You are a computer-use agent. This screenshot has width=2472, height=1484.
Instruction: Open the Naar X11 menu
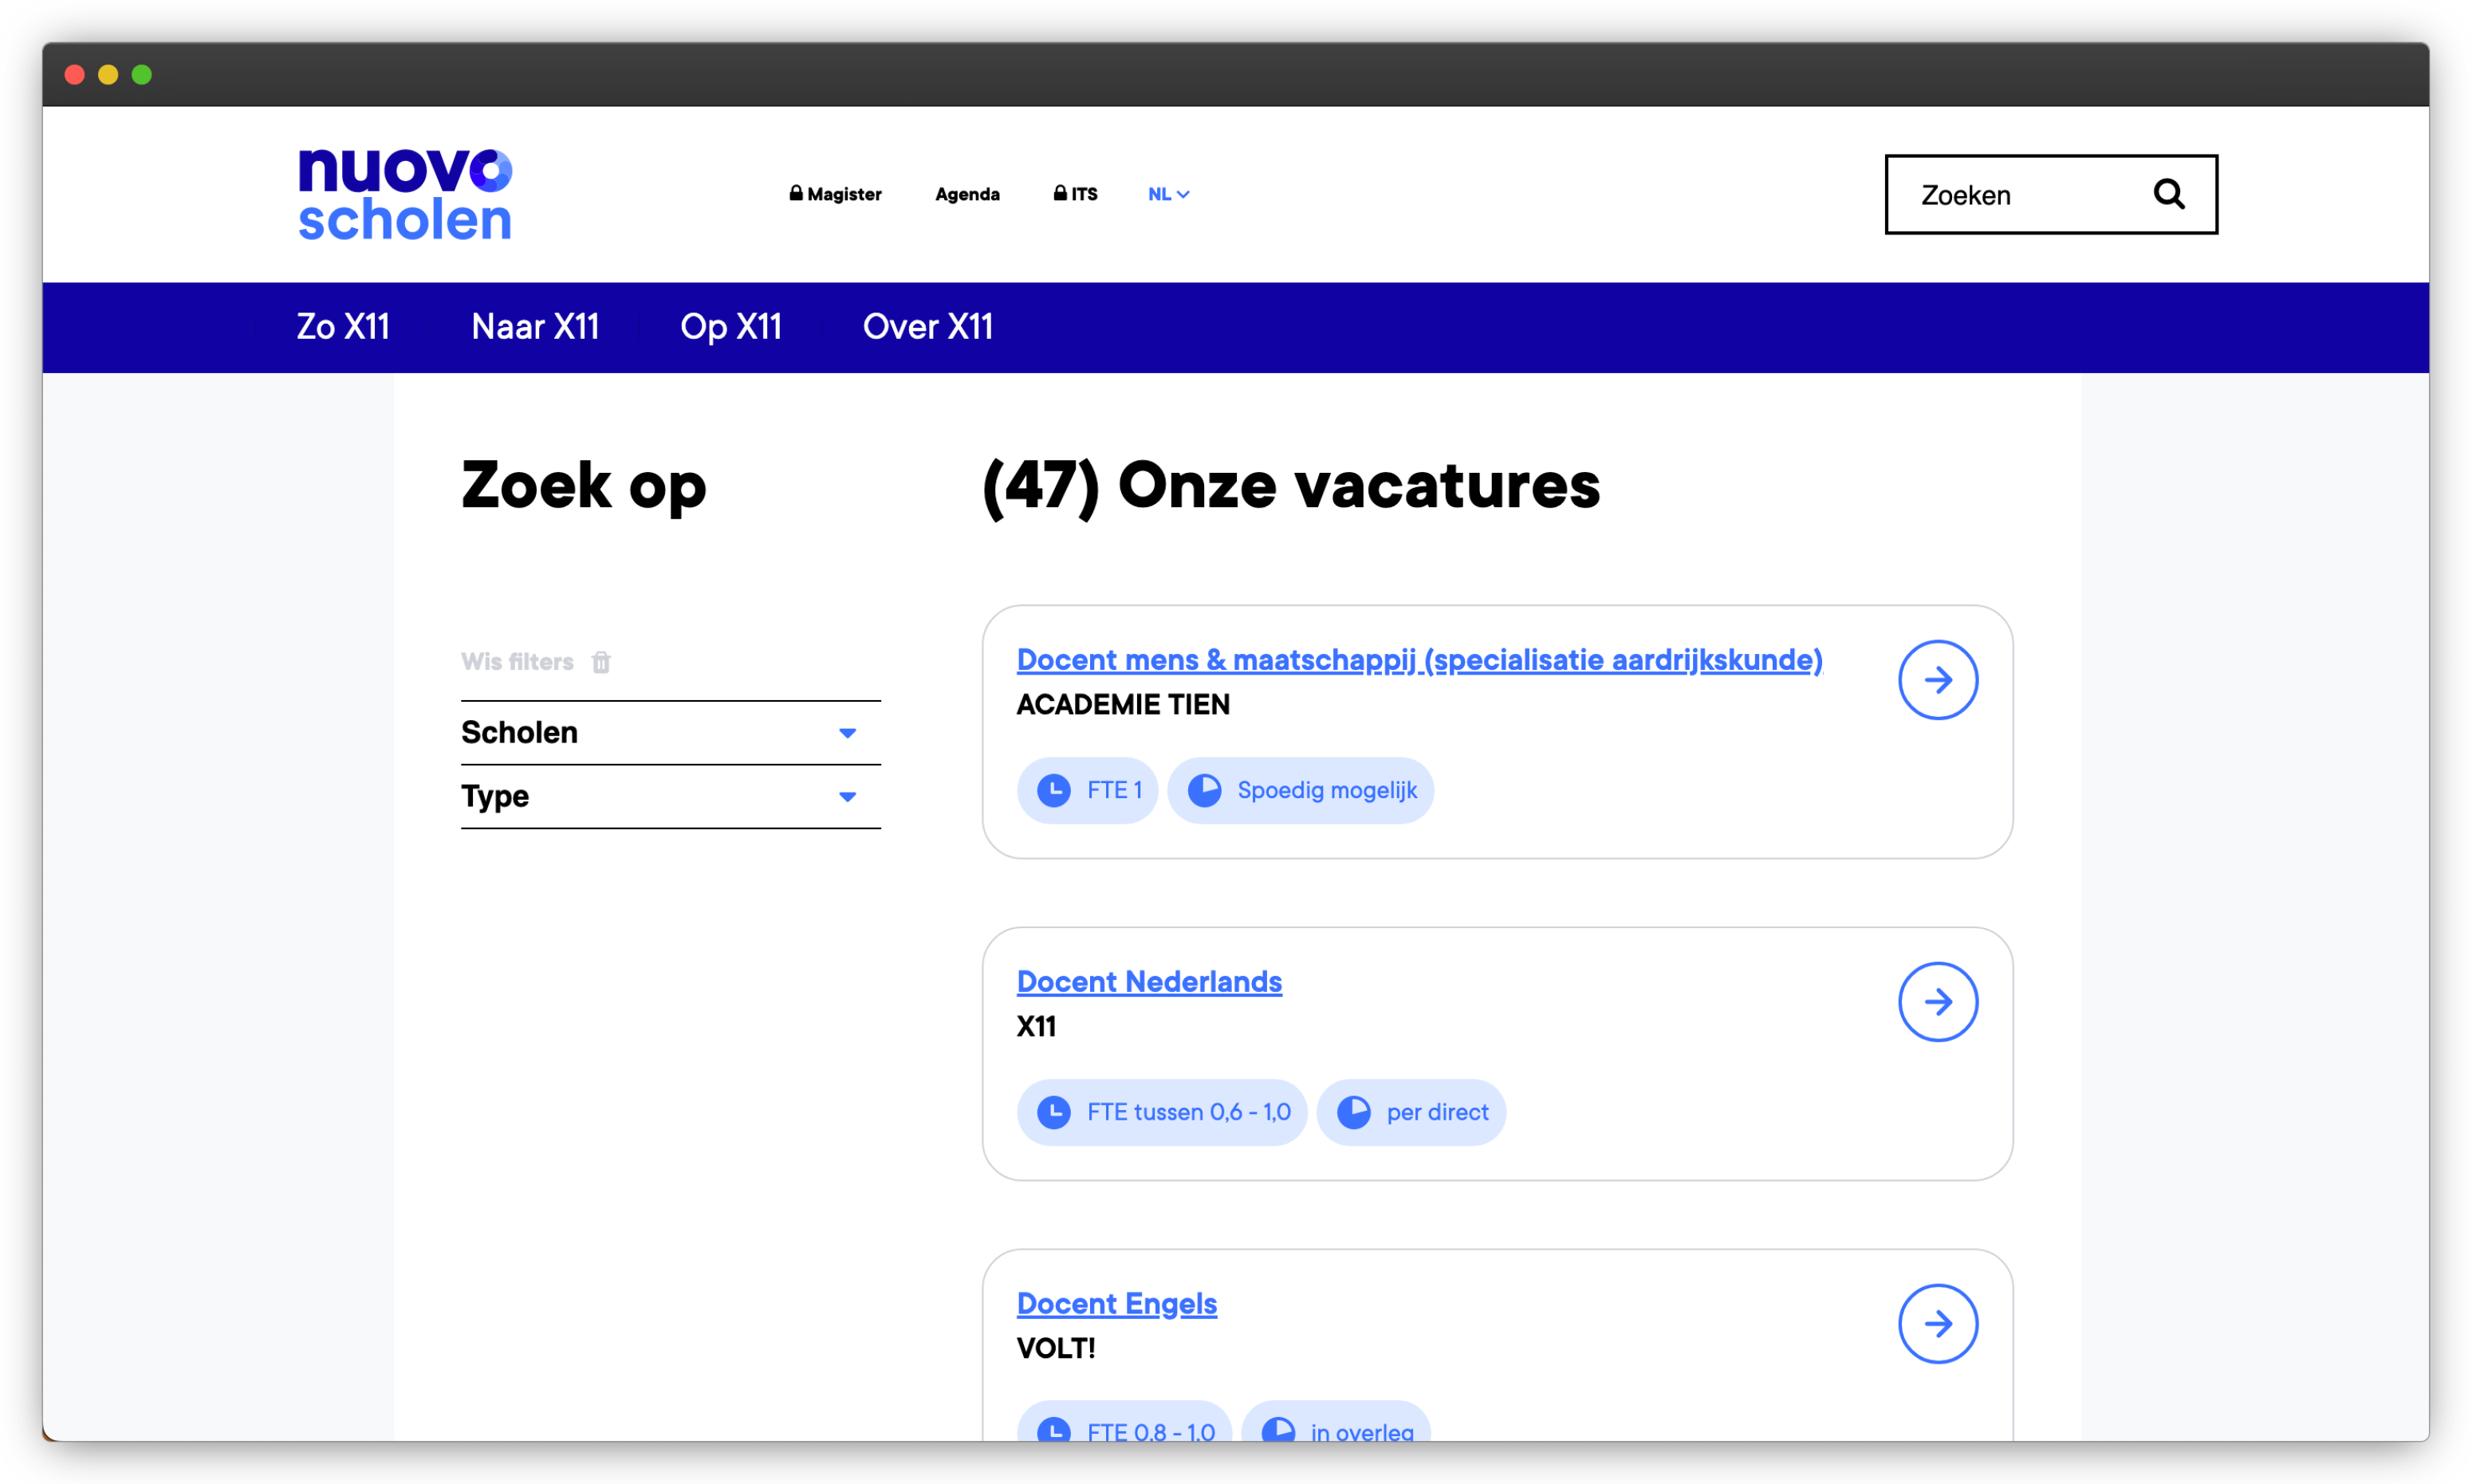[x=535, y=327]
